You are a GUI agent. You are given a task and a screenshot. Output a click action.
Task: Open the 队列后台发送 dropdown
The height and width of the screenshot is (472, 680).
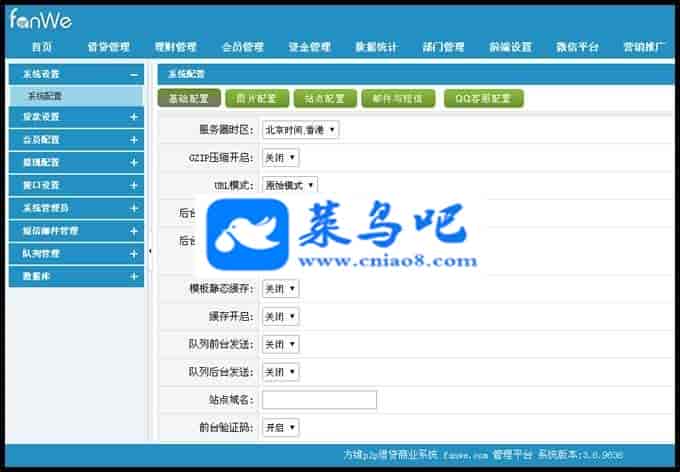pos(280,372)
